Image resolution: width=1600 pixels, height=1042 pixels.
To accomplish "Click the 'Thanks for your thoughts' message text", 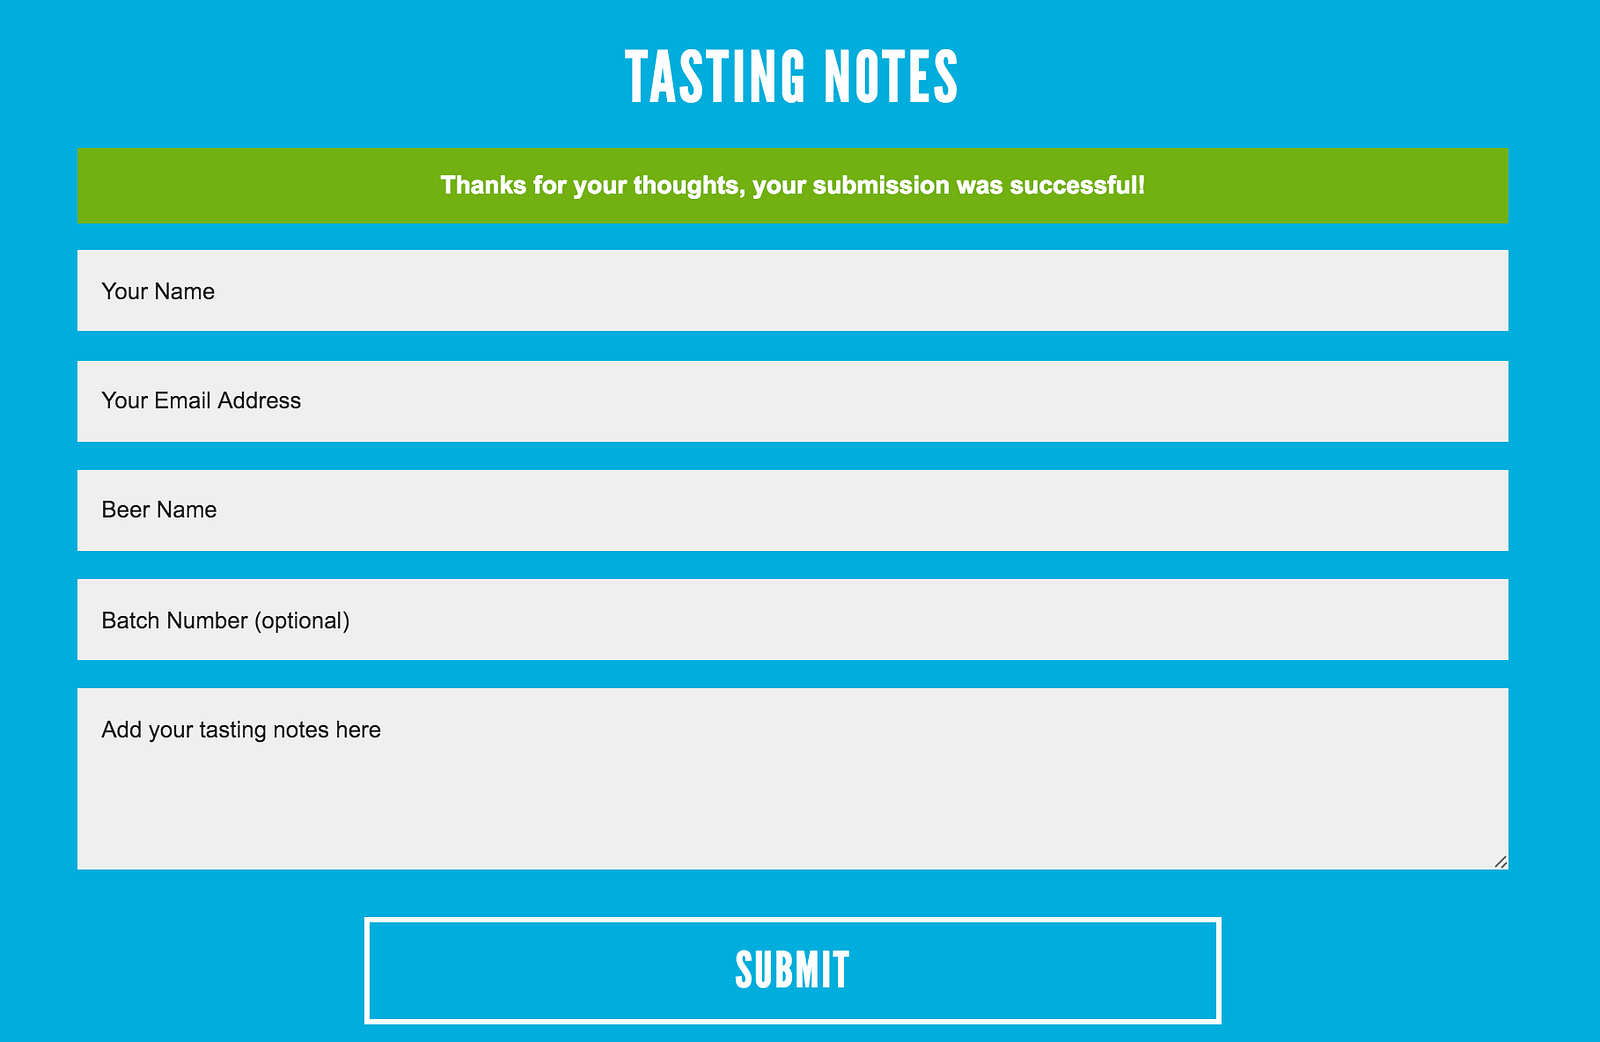I will (792, 186).
